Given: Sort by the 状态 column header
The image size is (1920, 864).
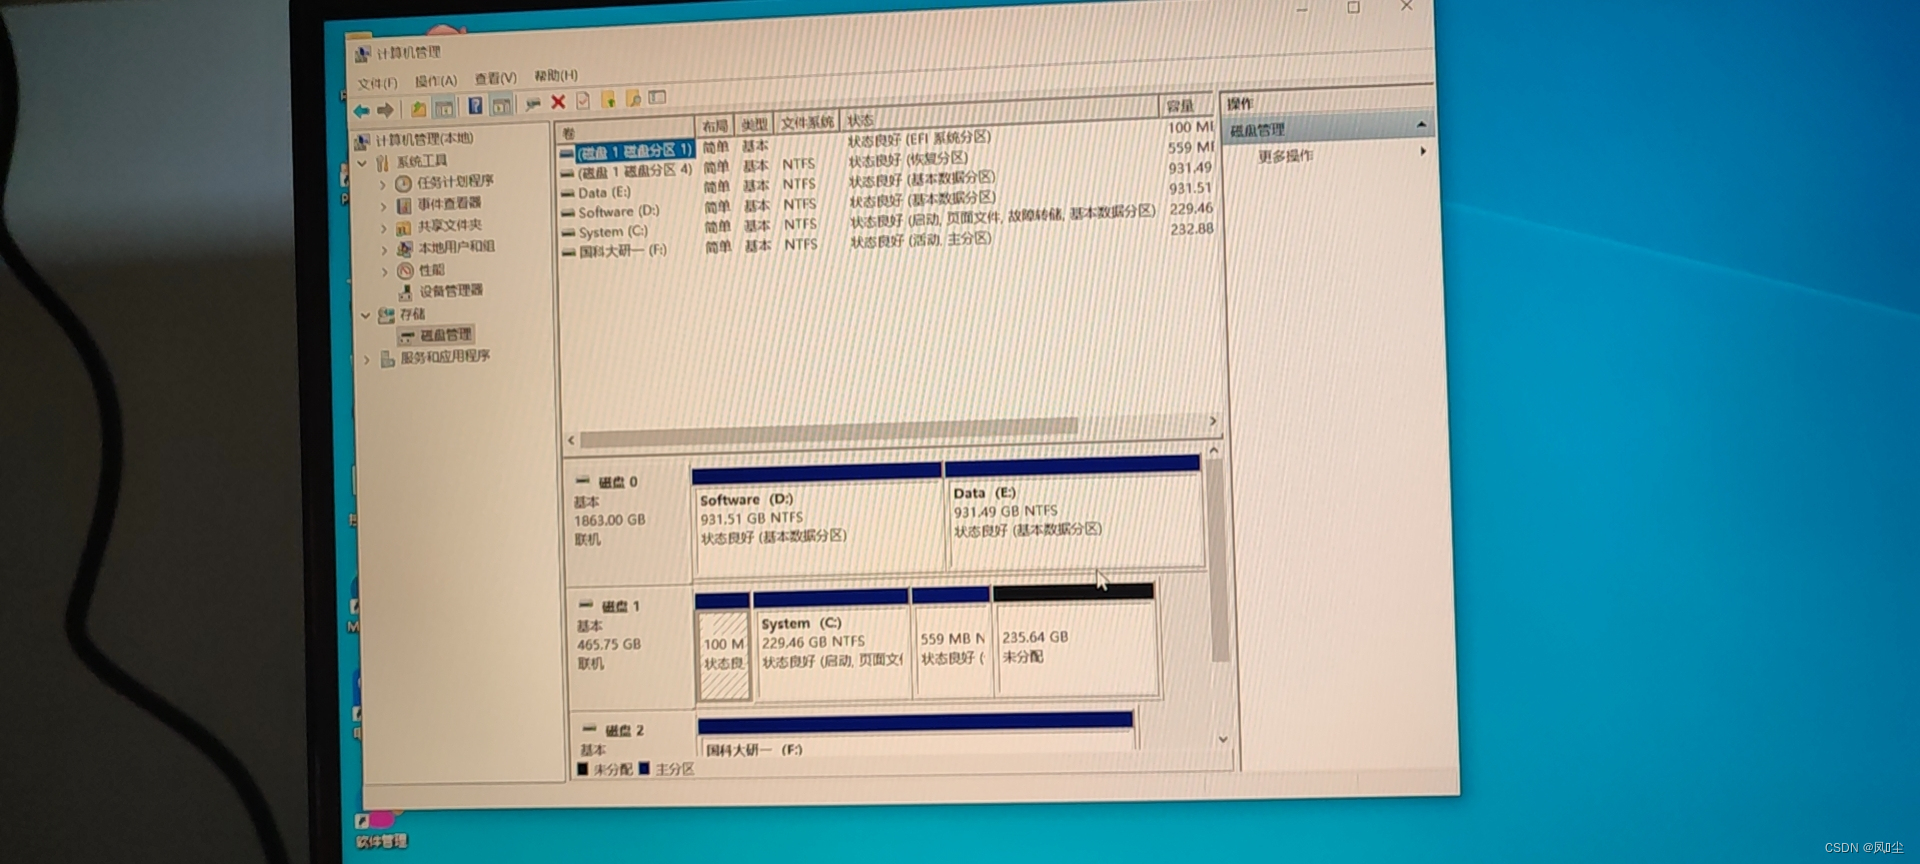Looking at the screenshot, I should coord(1000,114).
